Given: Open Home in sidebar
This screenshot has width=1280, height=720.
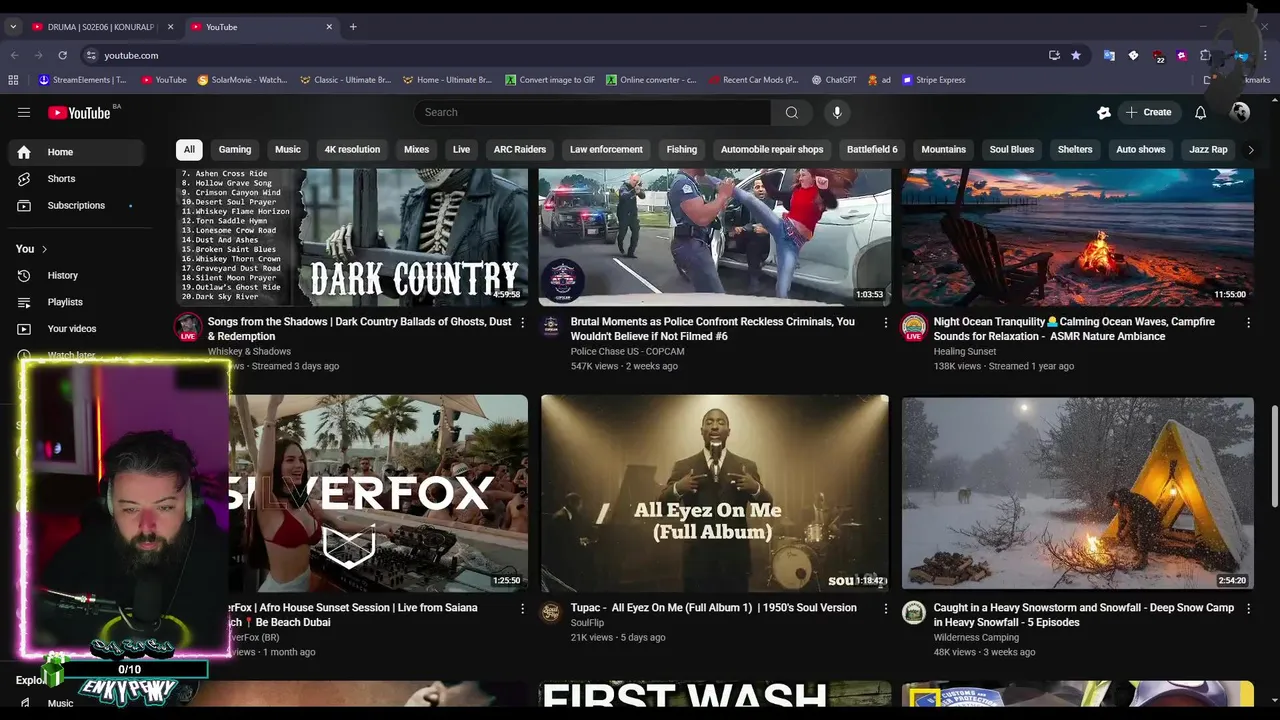Looking at the screenshot, I should 76,152.
